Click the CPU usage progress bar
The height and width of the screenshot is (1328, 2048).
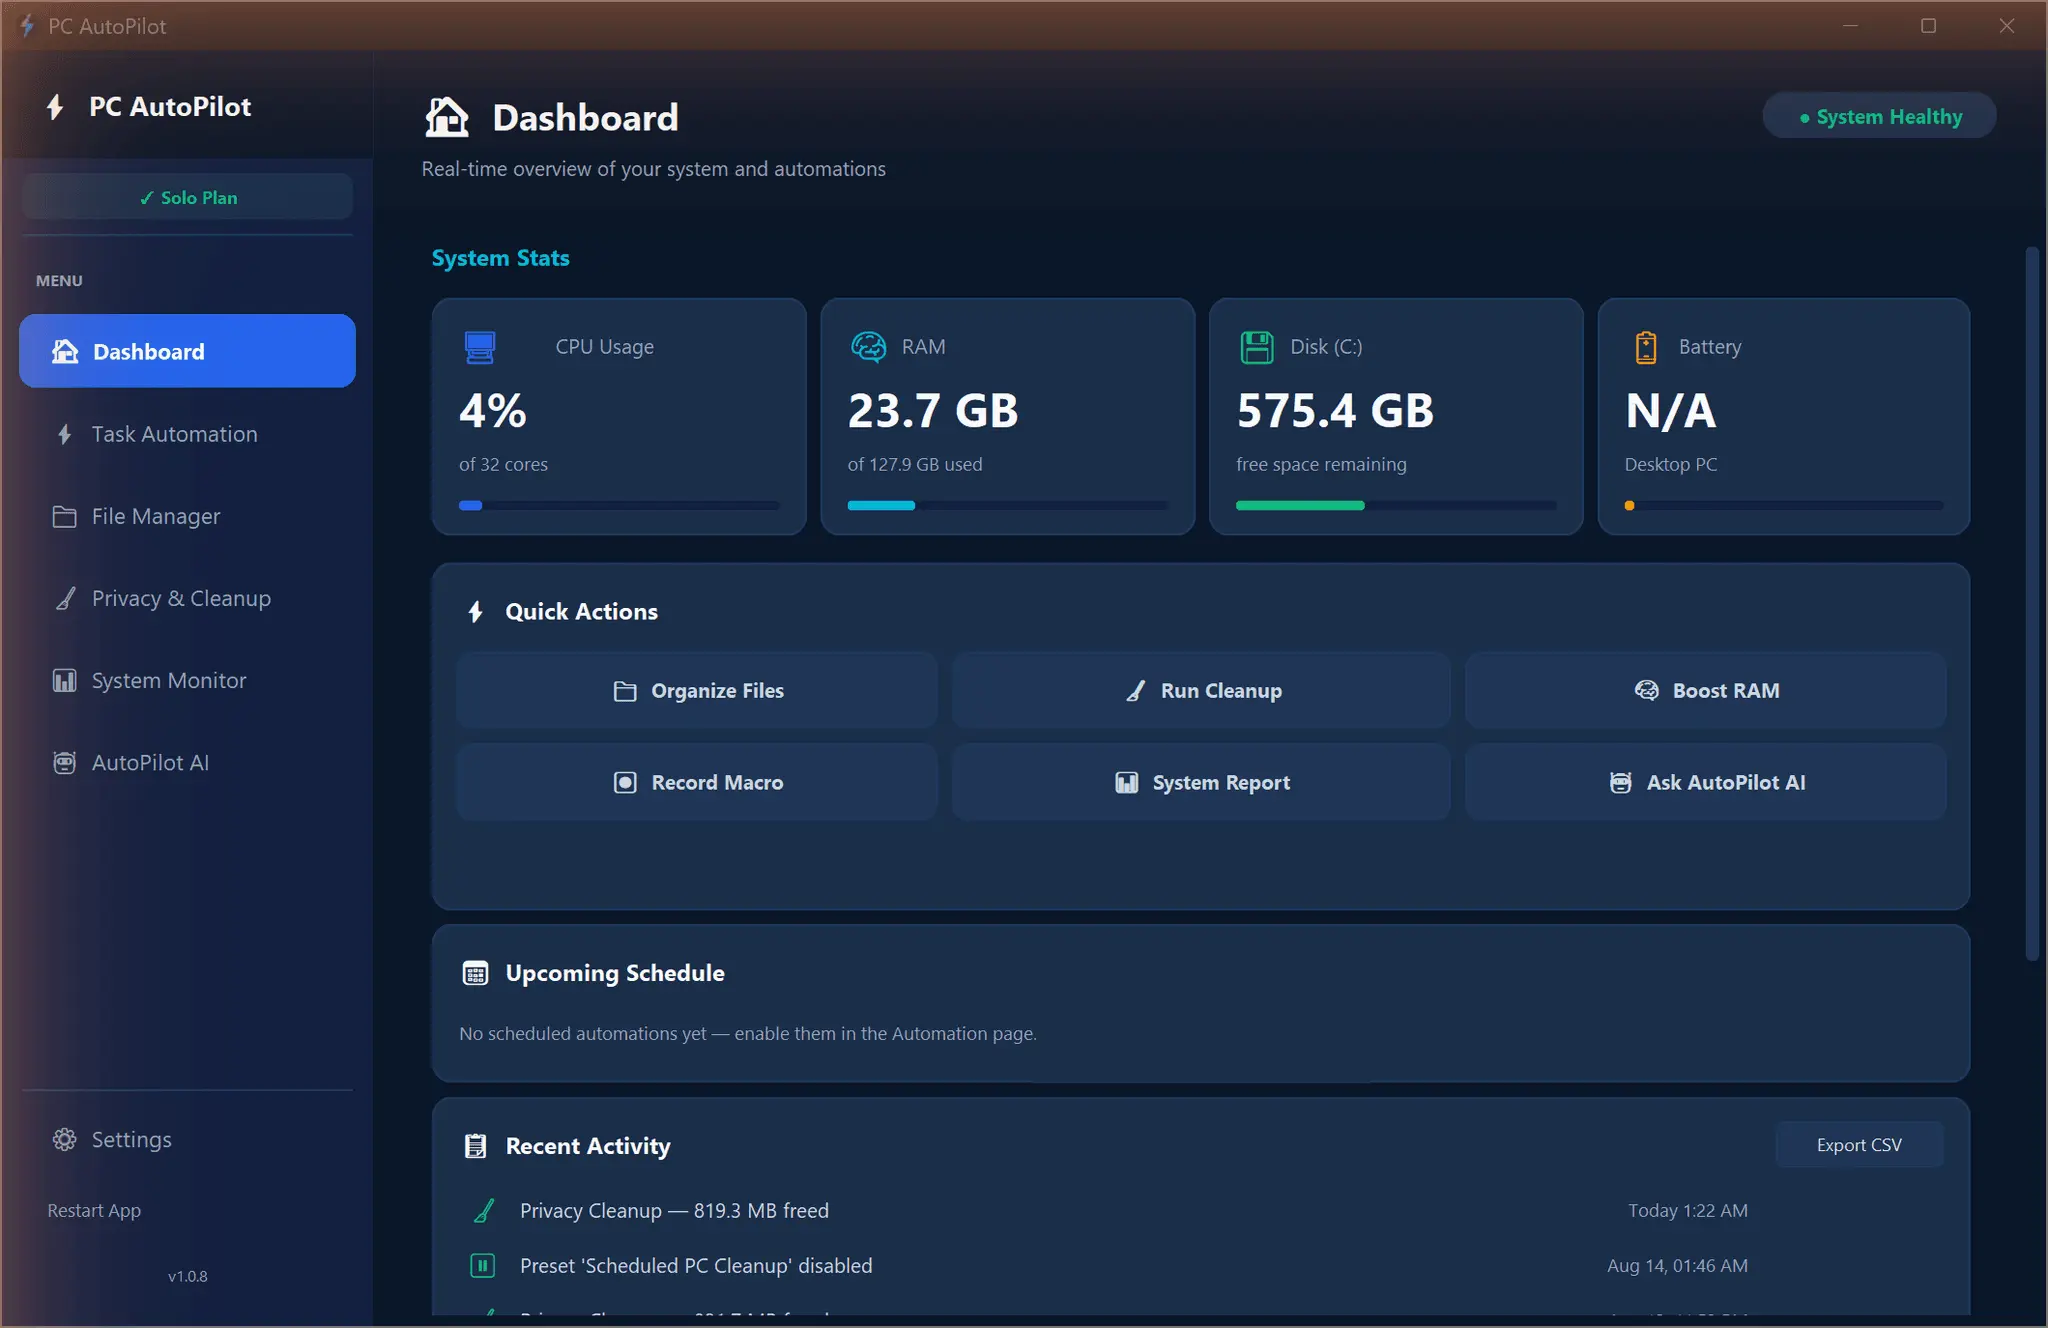pyautogui.click(x=619, y=506)
